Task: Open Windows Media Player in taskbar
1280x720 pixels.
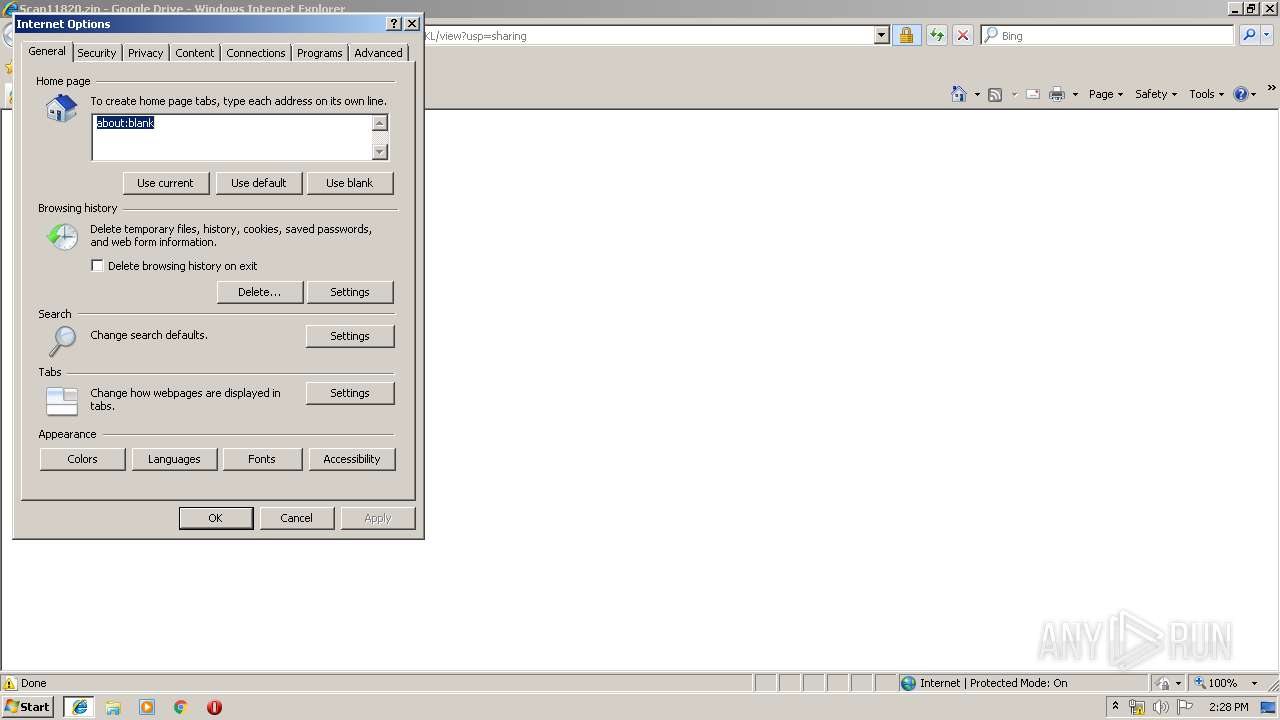Action: click(147, 707)
